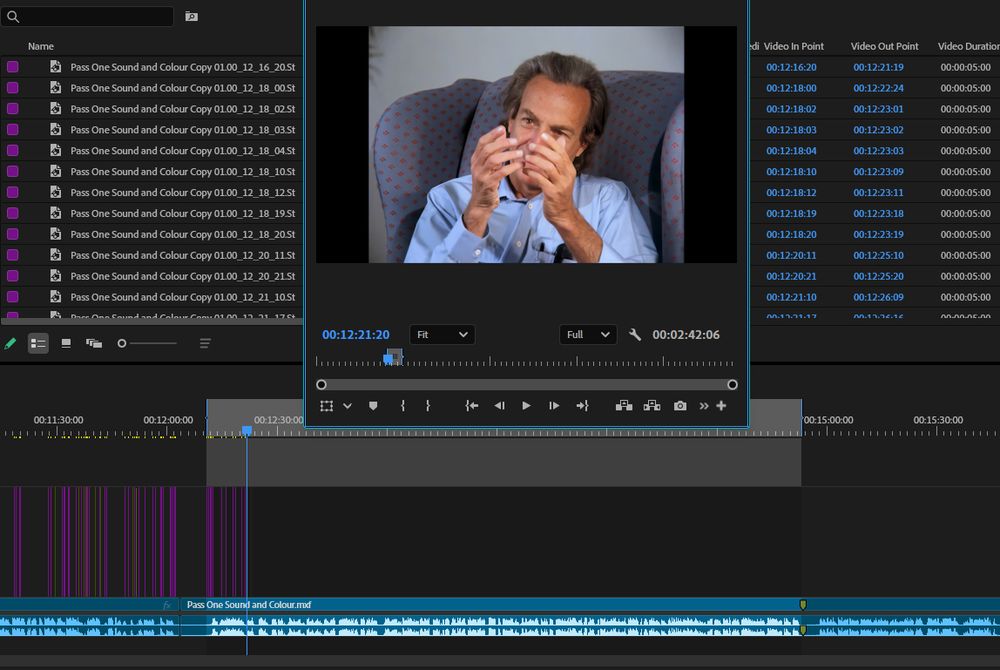
Task: Click the purple label swatch of row 01.00_12_18_20
Action: pyautogui.click(x=13, y=234)
